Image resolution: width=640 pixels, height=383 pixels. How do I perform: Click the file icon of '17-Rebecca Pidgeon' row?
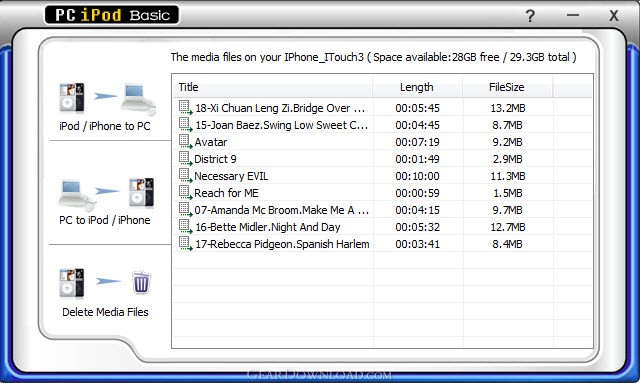[x=185, y=244]
